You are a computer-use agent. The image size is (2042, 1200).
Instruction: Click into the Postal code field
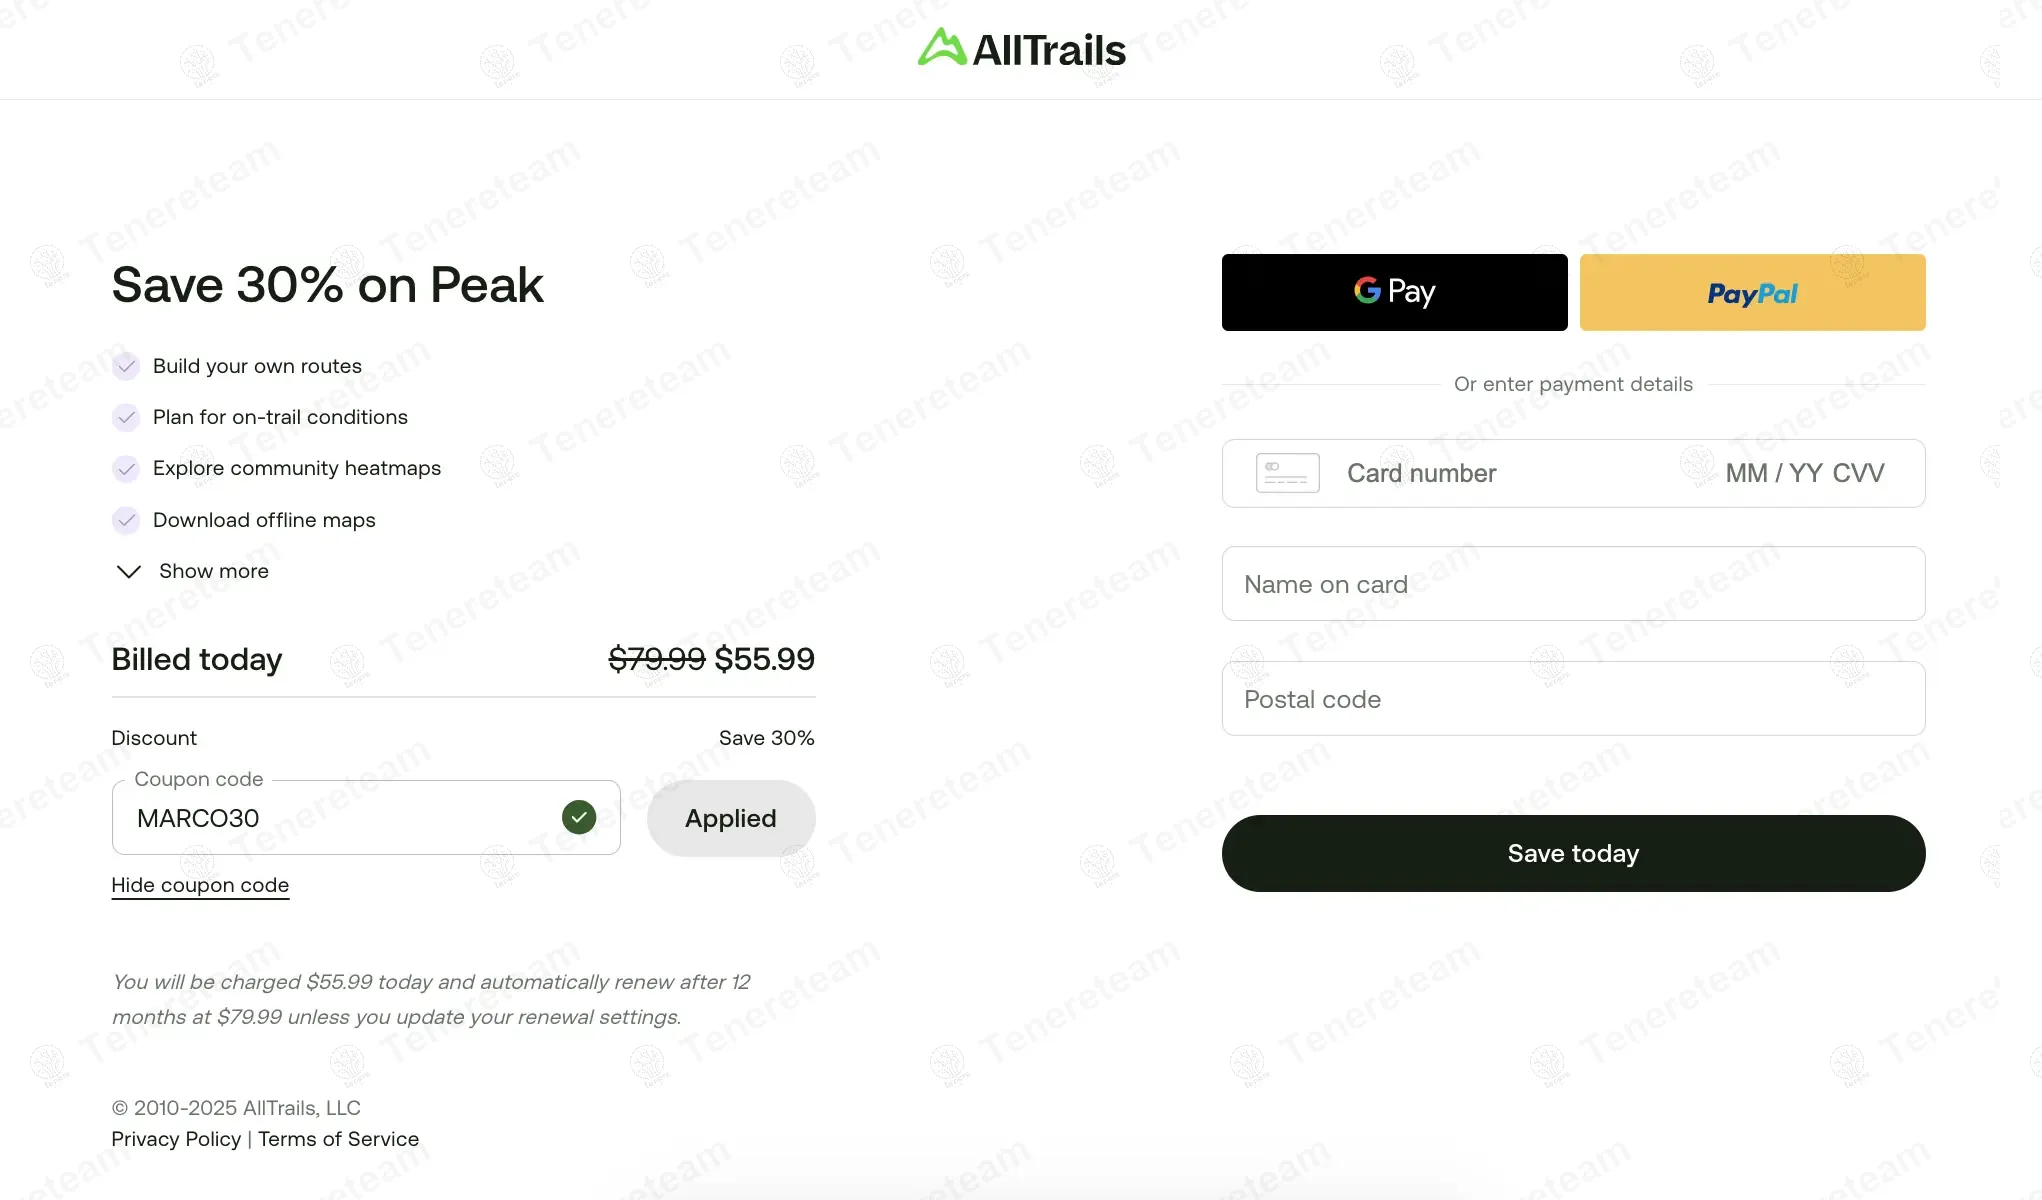[1573, 699]
